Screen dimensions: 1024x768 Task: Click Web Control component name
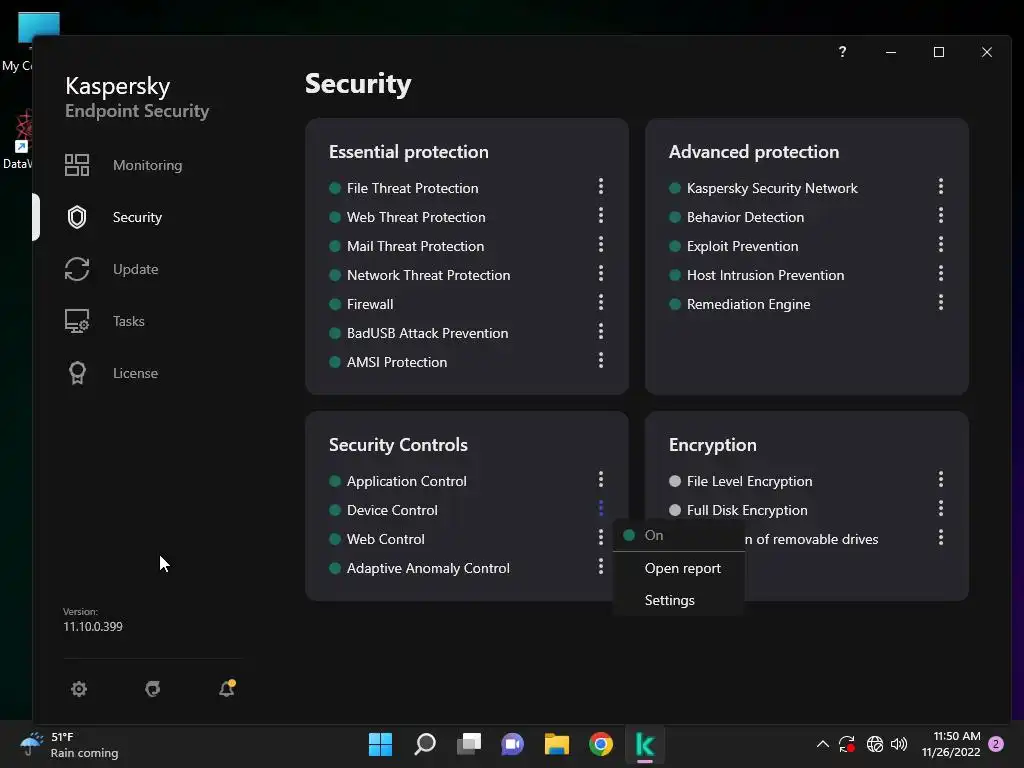385,539
